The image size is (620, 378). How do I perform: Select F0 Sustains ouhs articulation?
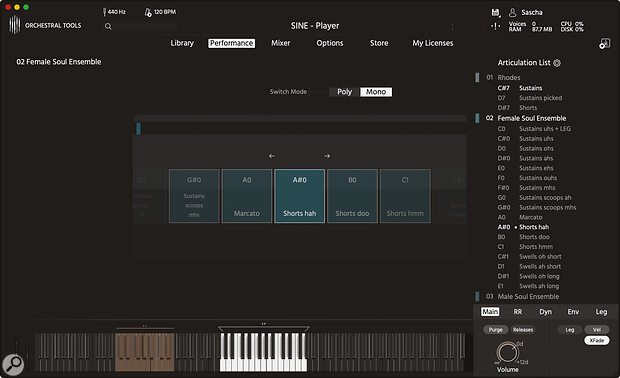click(x=527, y=178)
